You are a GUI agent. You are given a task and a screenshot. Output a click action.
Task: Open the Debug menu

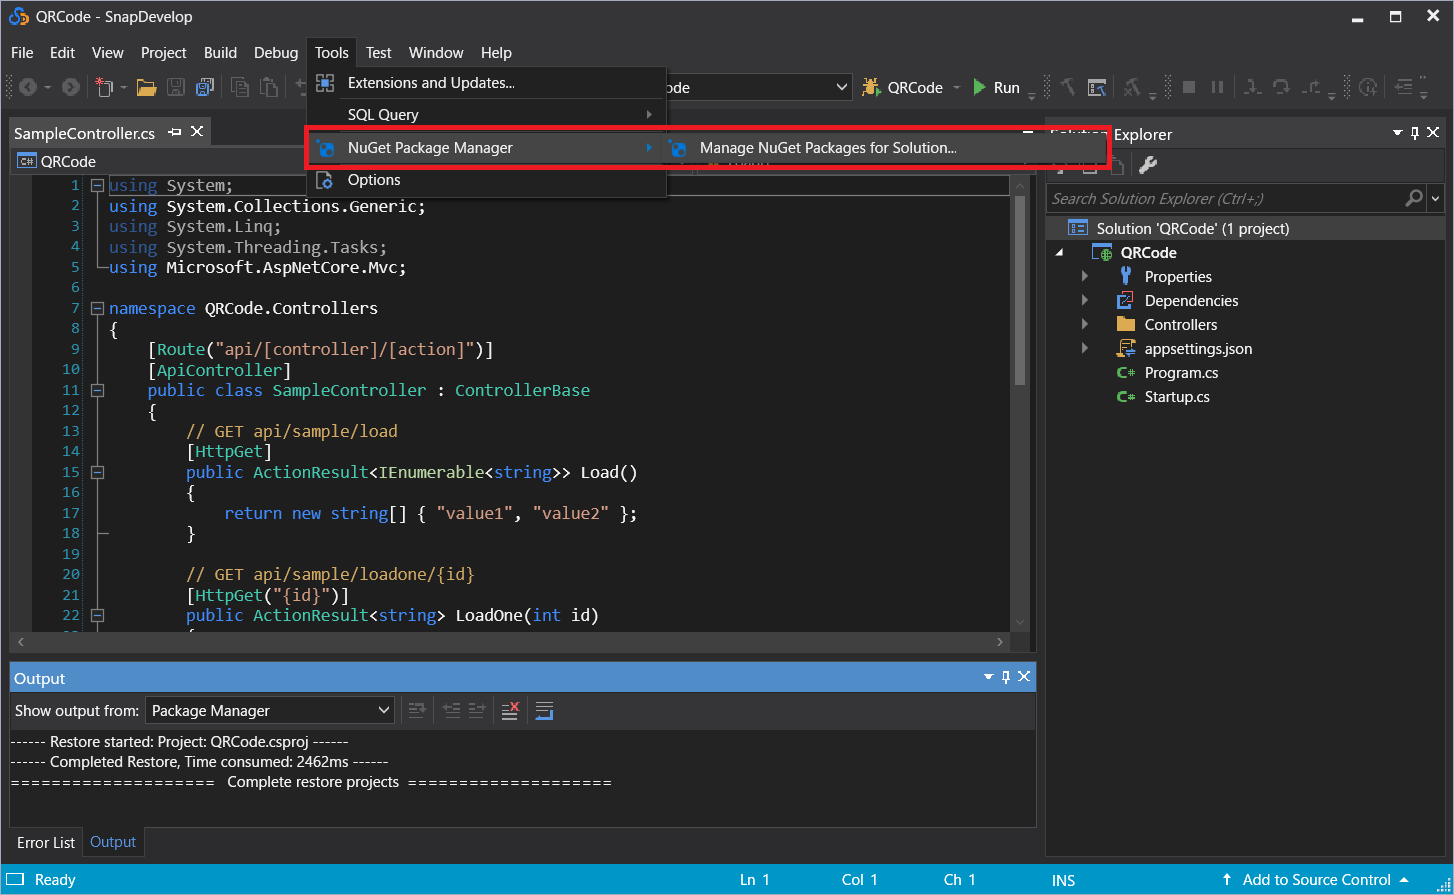coord(276,52)
